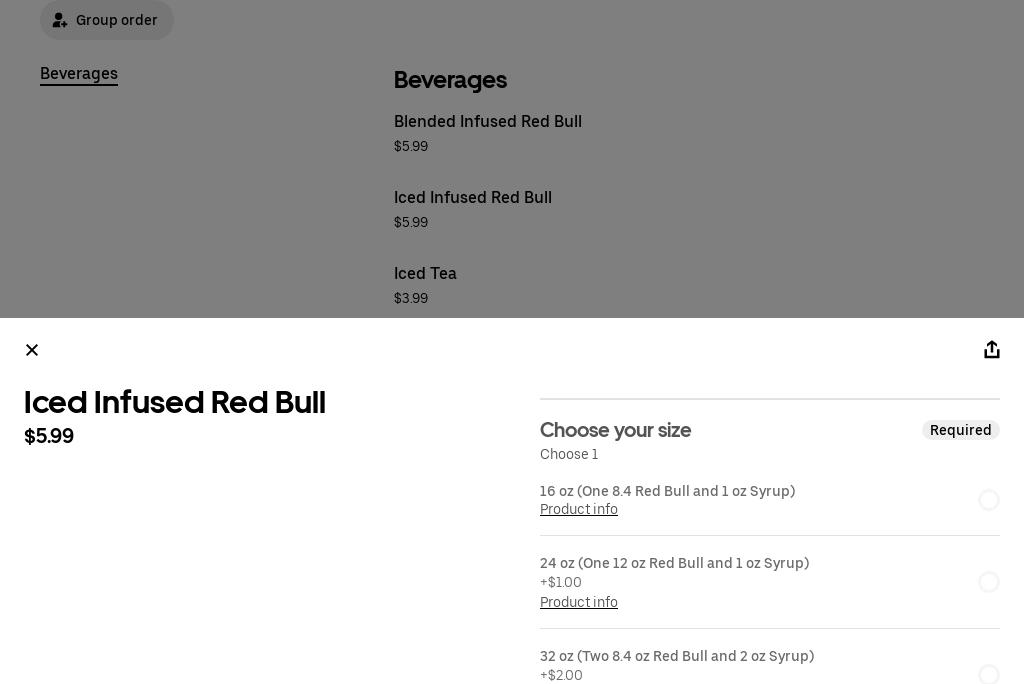Open Product info under 16 oz option
1024x684 pixels.
(x=579, y=510)
